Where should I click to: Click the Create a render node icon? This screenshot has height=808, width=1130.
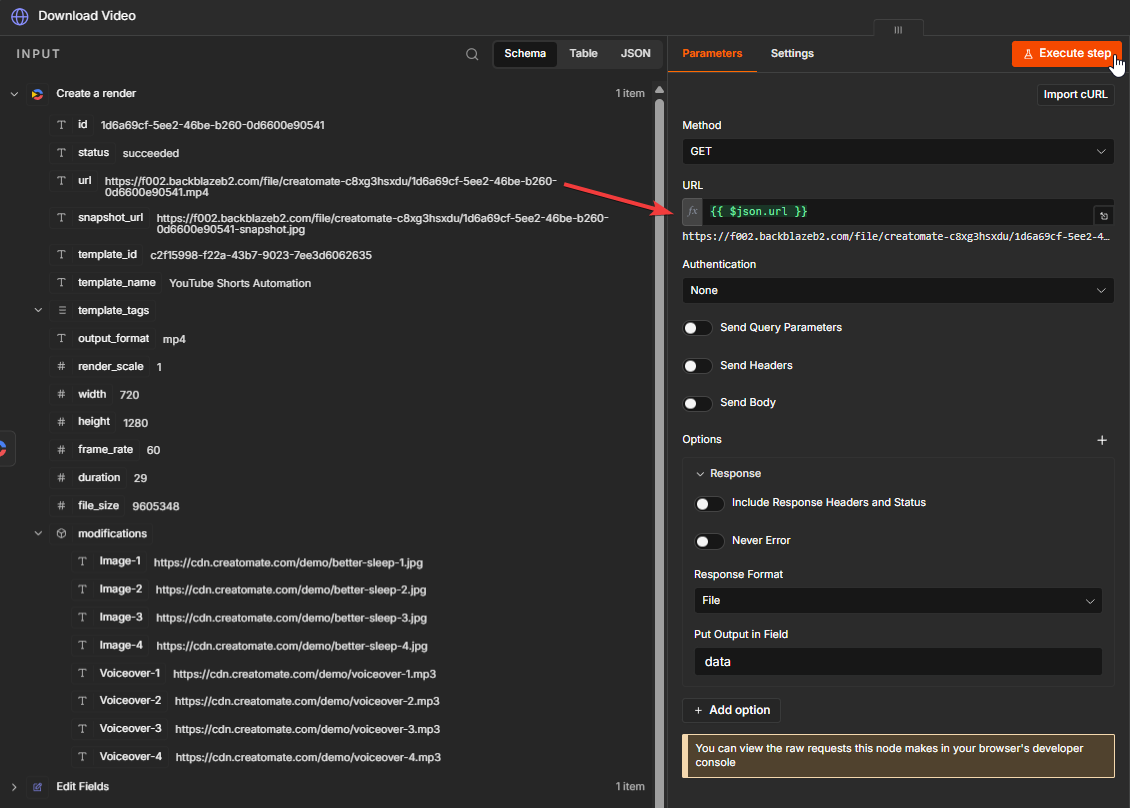[37, 94]
